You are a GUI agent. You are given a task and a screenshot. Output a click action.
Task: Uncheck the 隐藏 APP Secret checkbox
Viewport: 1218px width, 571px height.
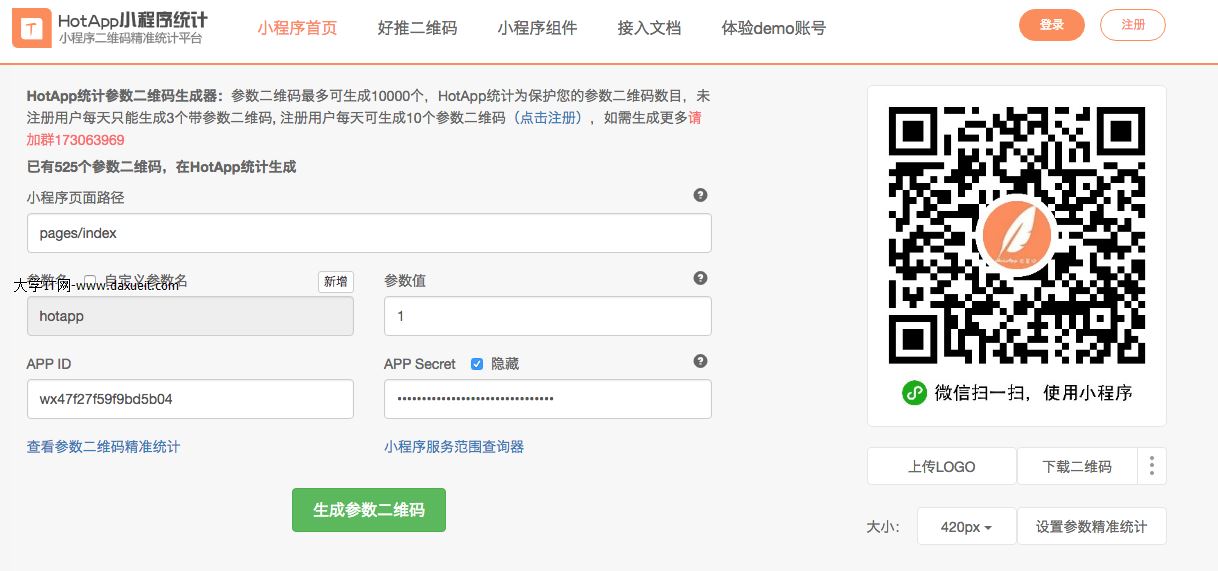(477, 364)
